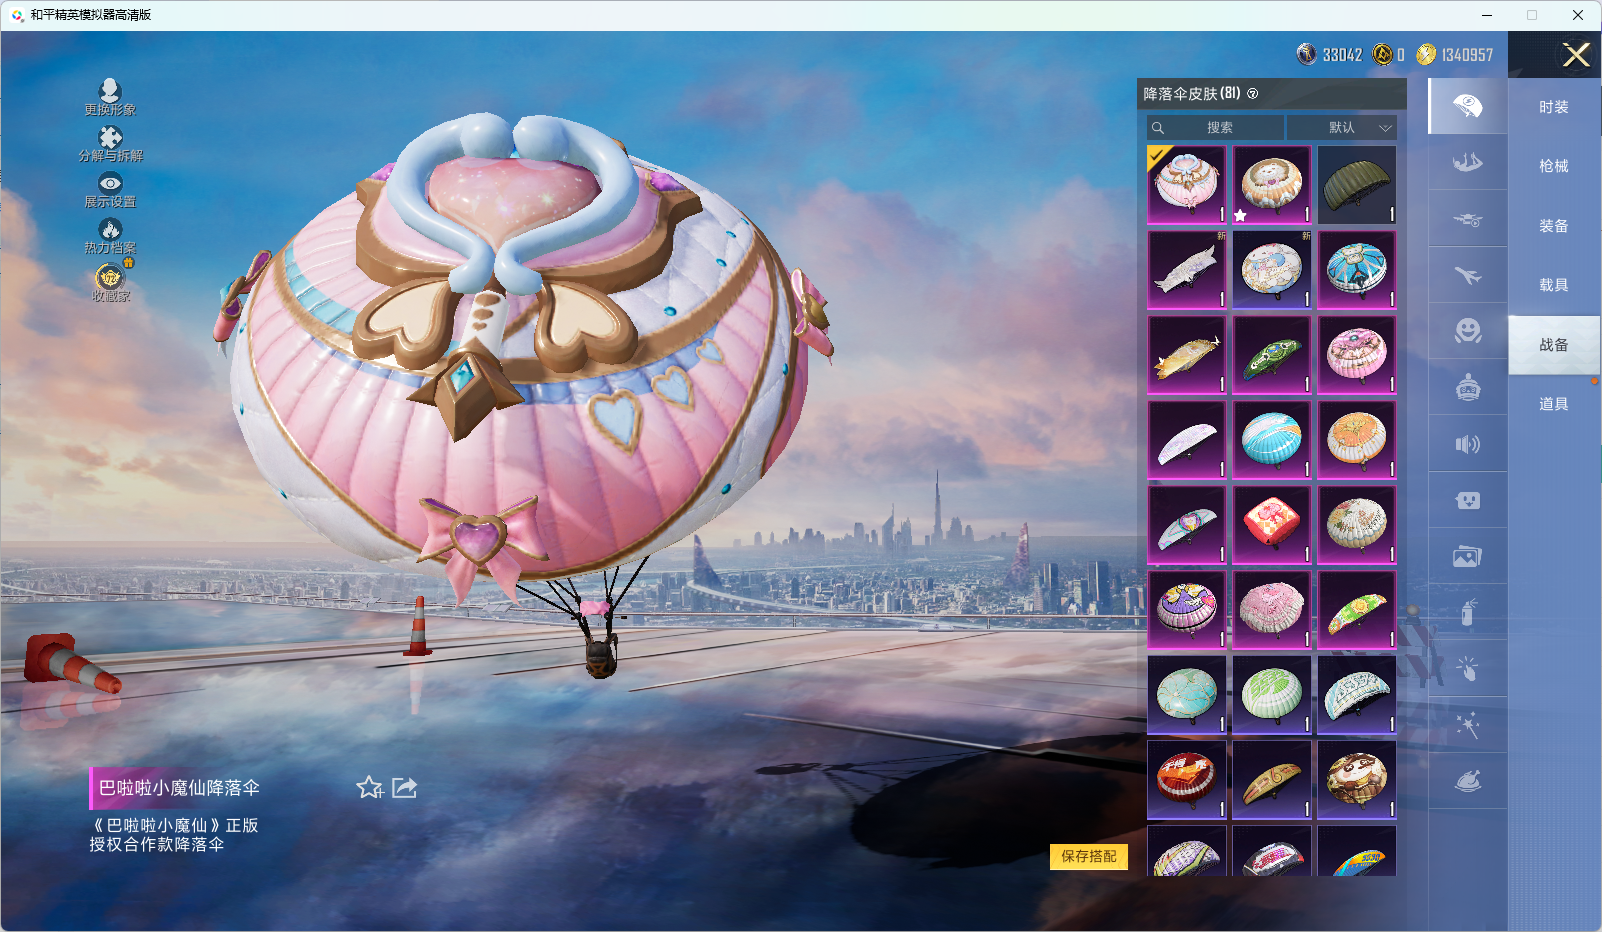Image resolution: width=1602 pixels, height=932 pixels.
Task: Select the spray can category icon
Action: pos(1467,612)
